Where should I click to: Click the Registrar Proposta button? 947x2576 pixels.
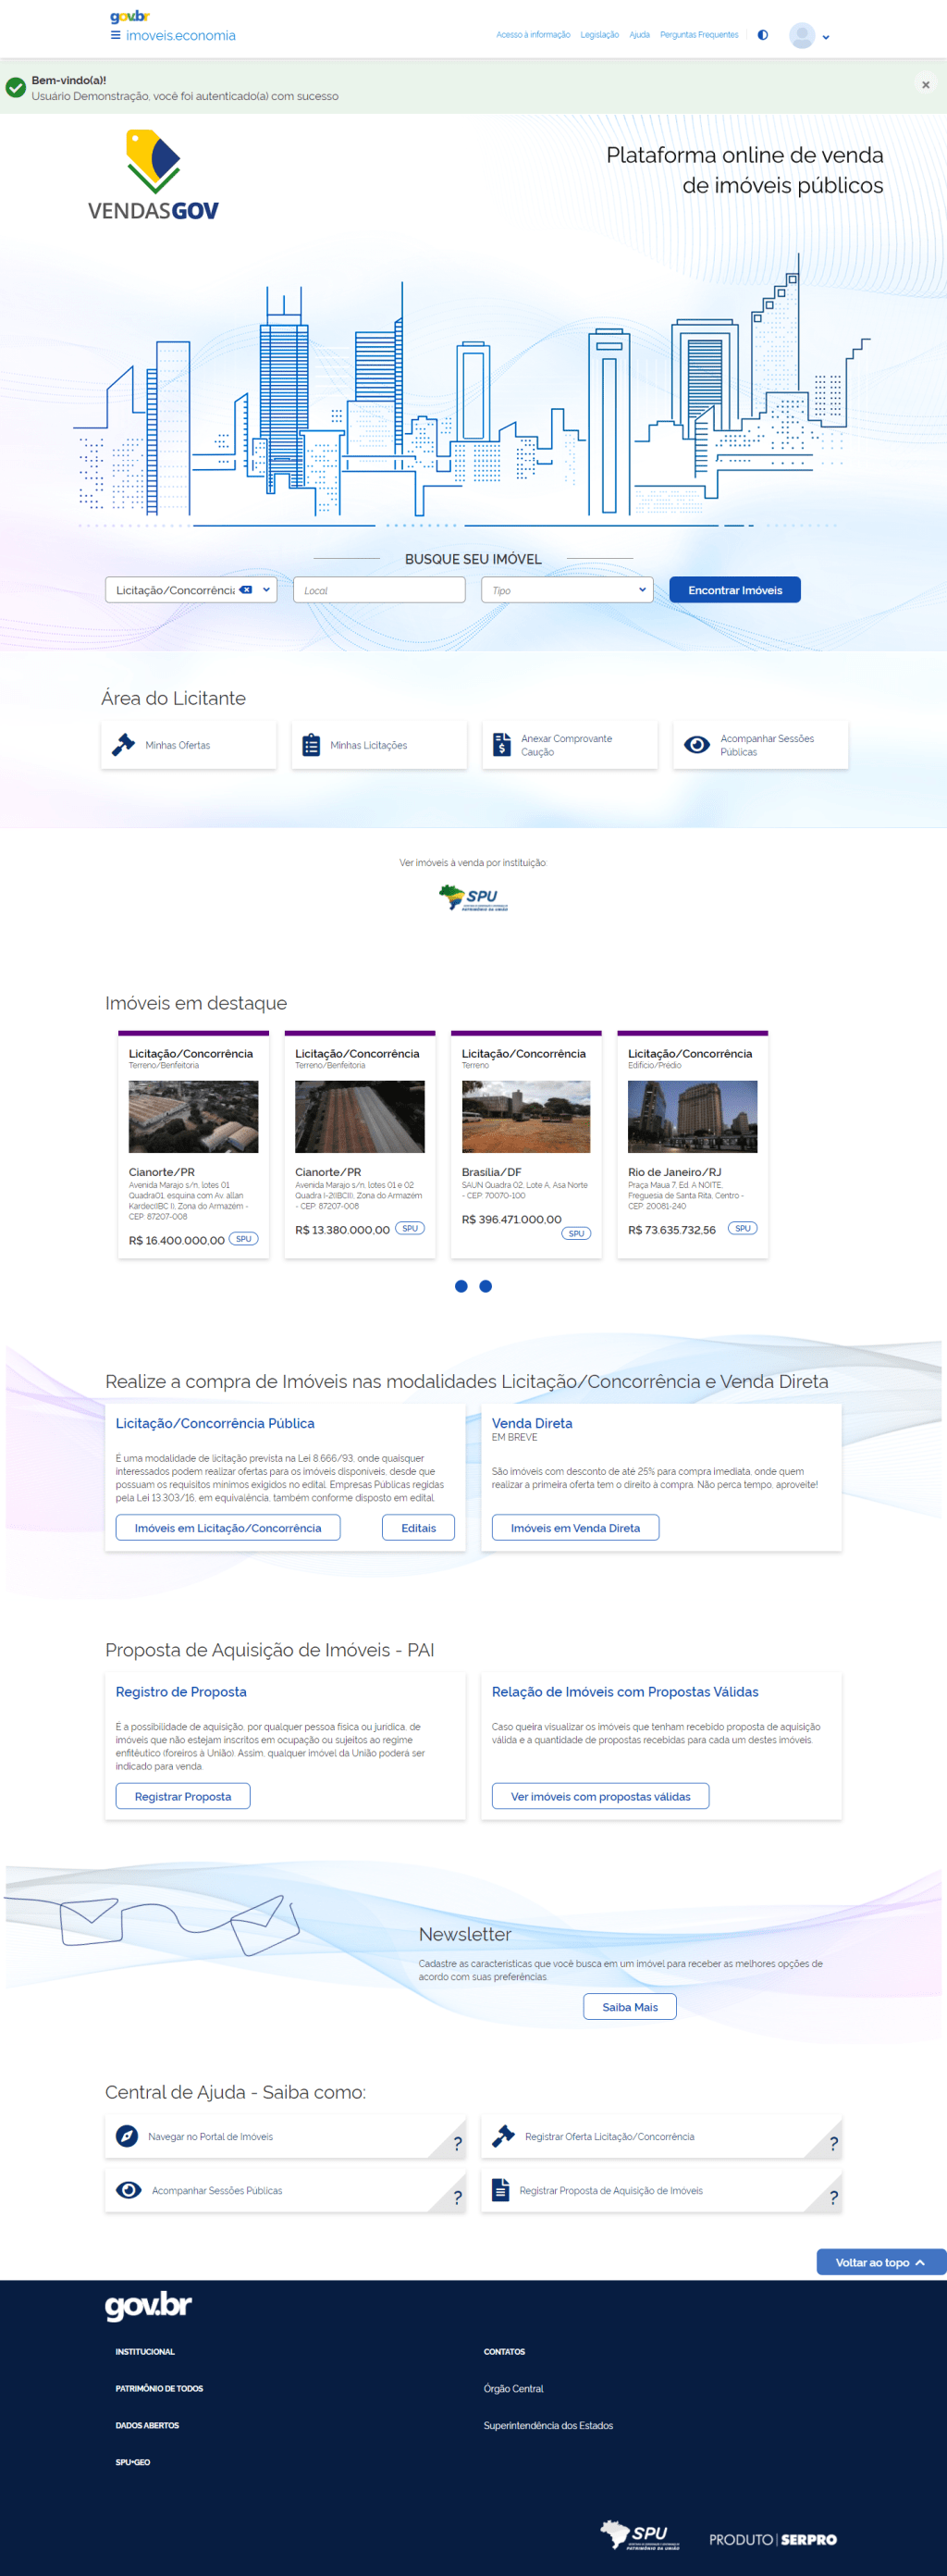(x=183, y=1796)
